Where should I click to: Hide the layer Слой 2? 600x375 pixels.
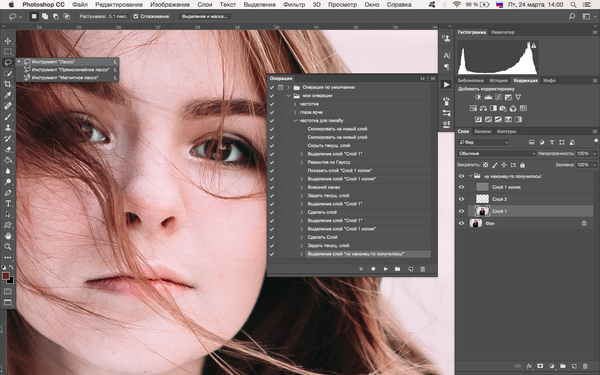point(461,199)
